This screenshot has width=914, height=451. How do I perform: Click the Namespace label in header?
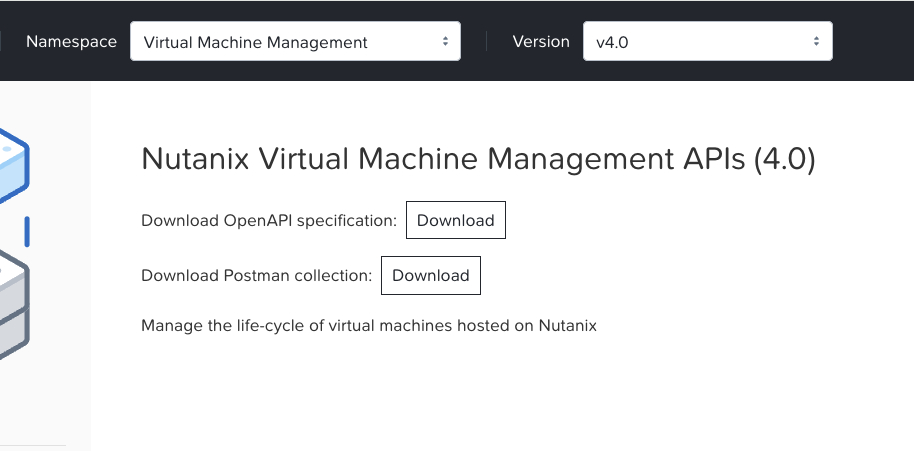tap(71, 42)
